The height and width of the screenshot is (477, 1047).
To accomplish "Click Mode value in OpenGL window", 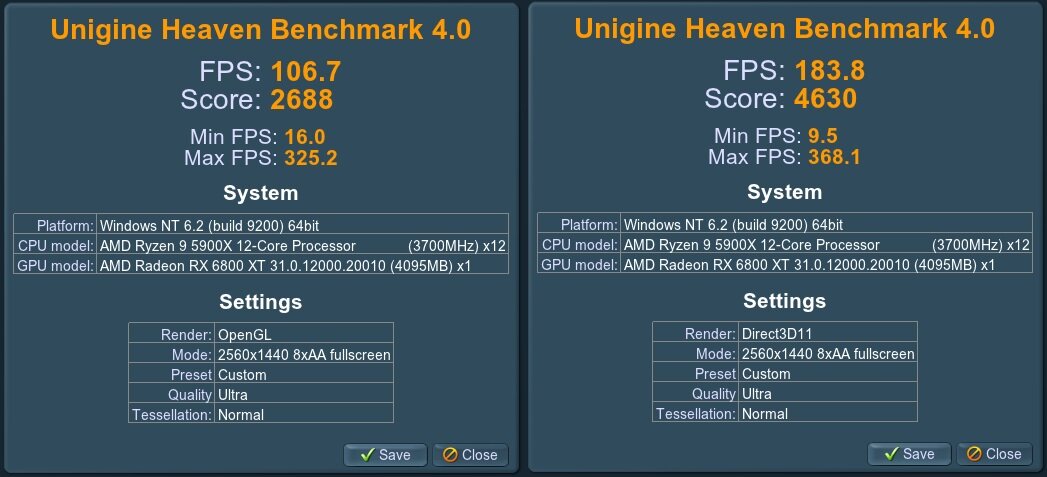I will click(304, 354).
